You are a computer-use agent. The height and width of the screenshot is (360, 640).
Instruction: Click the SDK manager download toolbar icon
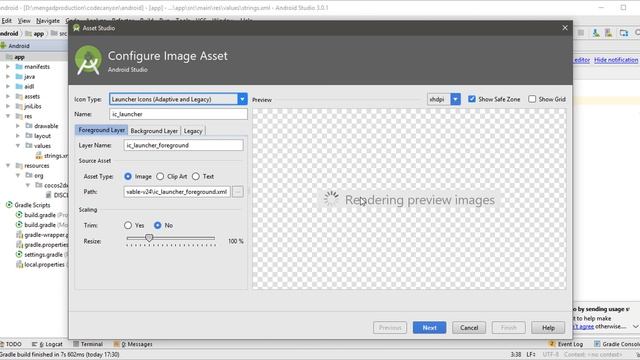[596, 33]
